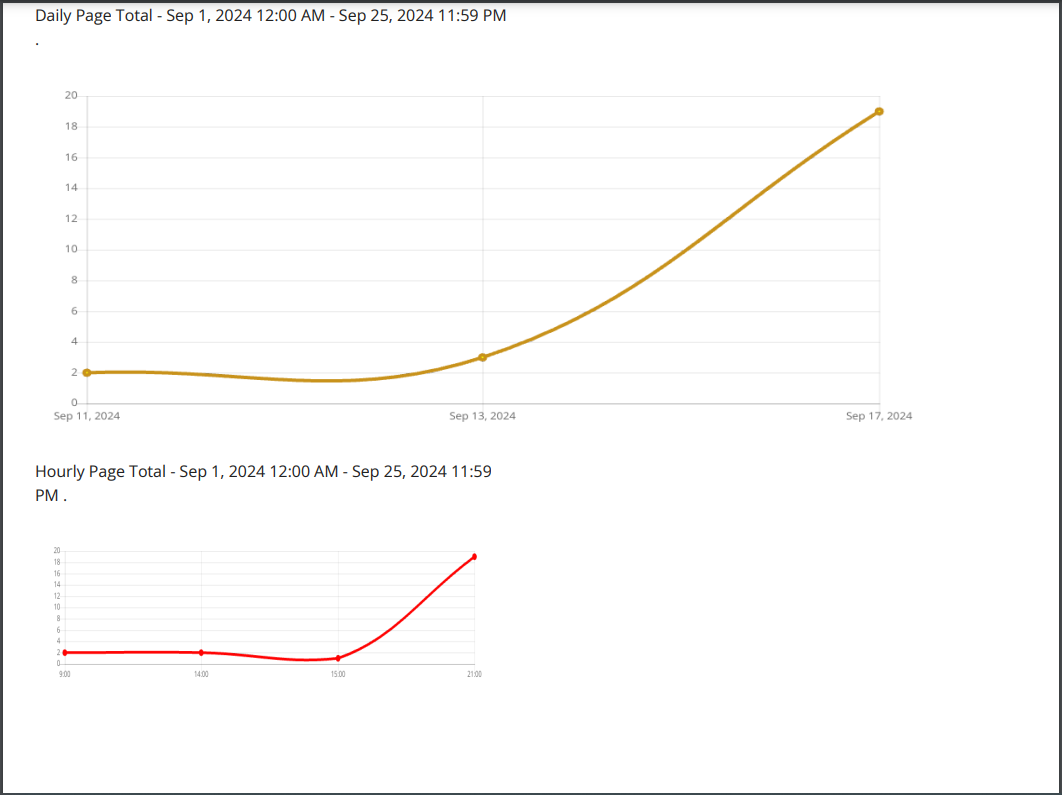The image size is (1062, 795).
Task: Click the 21:00 data point on hourly chart
Action: pyautogui.click(x=474, y=556)
